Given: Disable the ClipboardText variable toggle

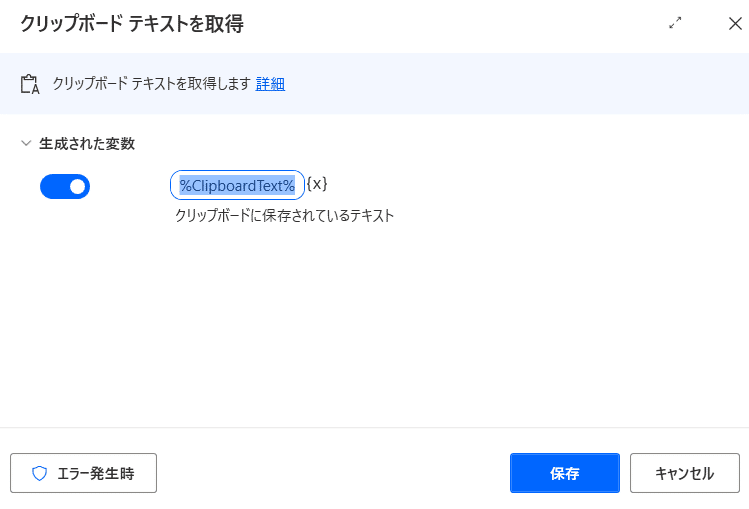Looking at the screenshot, I should tap(65, 186).
